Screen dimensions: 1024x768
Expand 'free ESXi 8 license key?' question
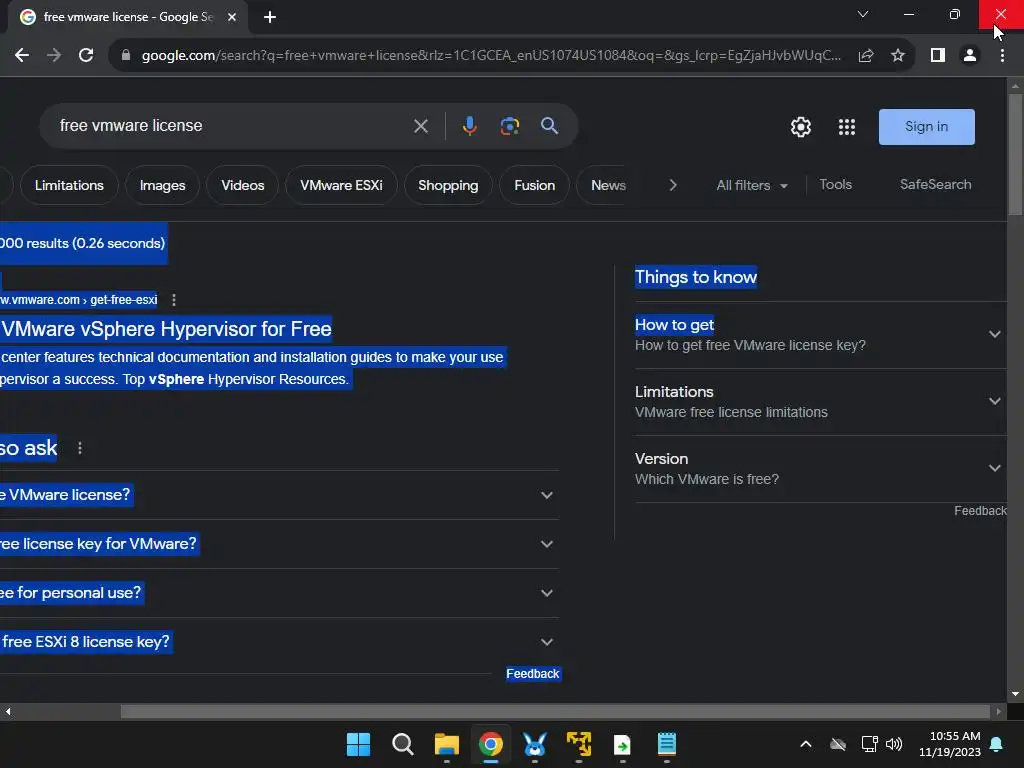pos(280,642)
